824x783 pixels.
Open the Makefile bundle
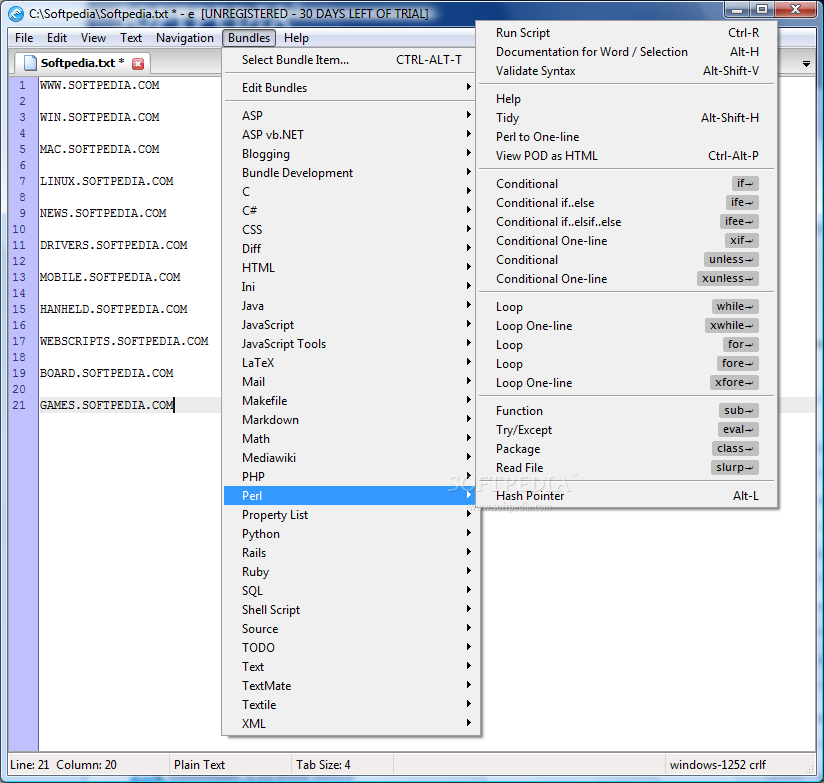click(351, 400)
